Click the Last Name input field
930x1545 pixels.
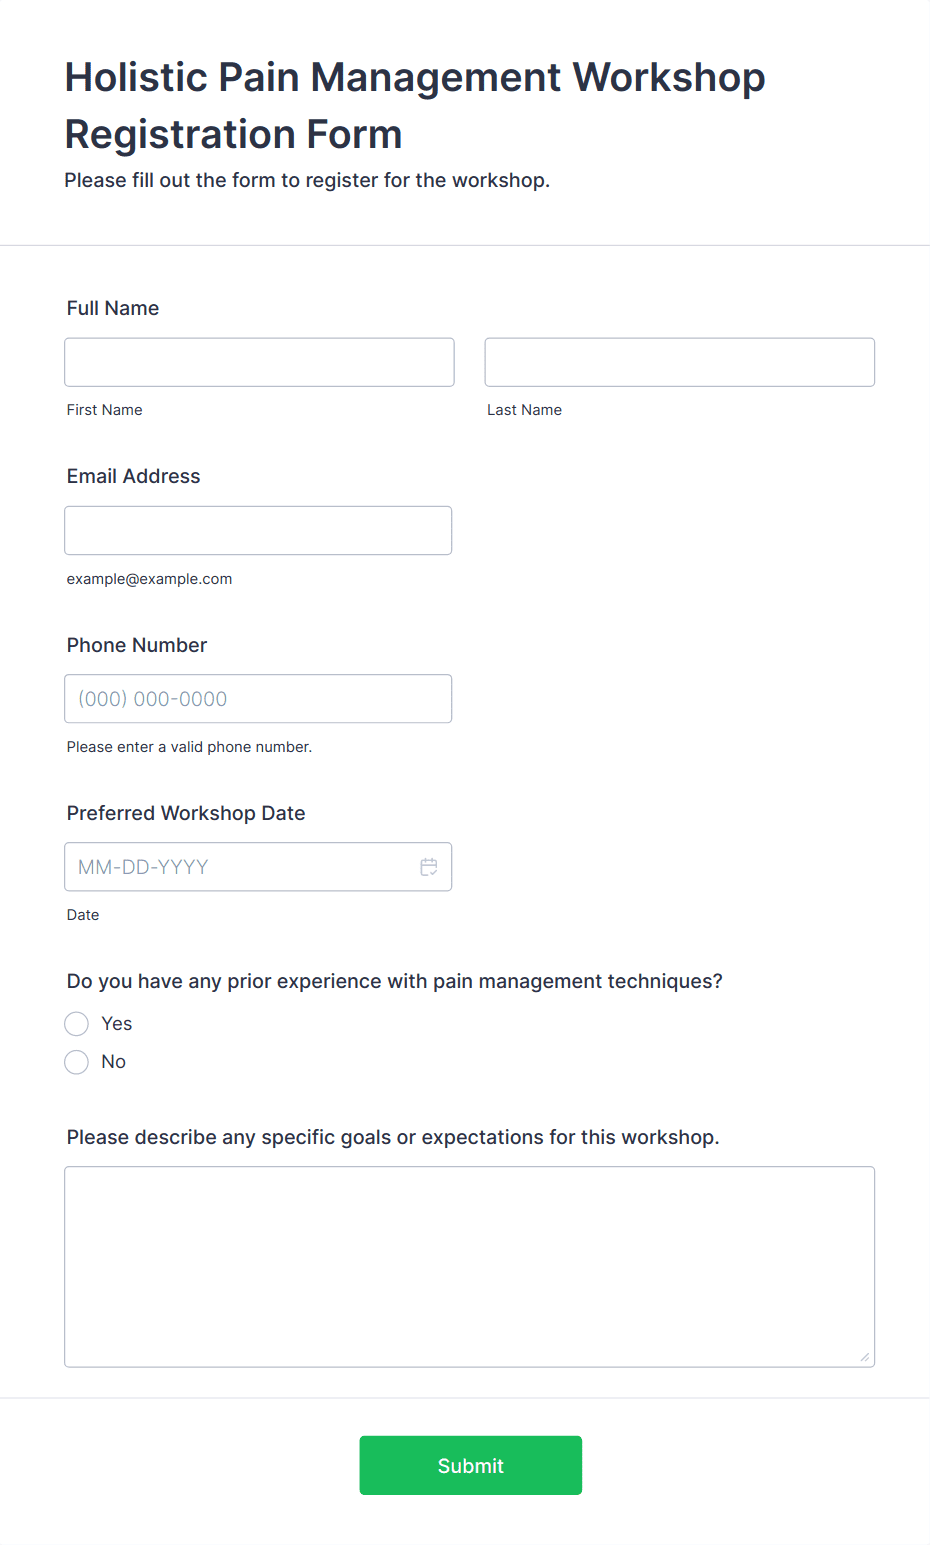(680, 362)
